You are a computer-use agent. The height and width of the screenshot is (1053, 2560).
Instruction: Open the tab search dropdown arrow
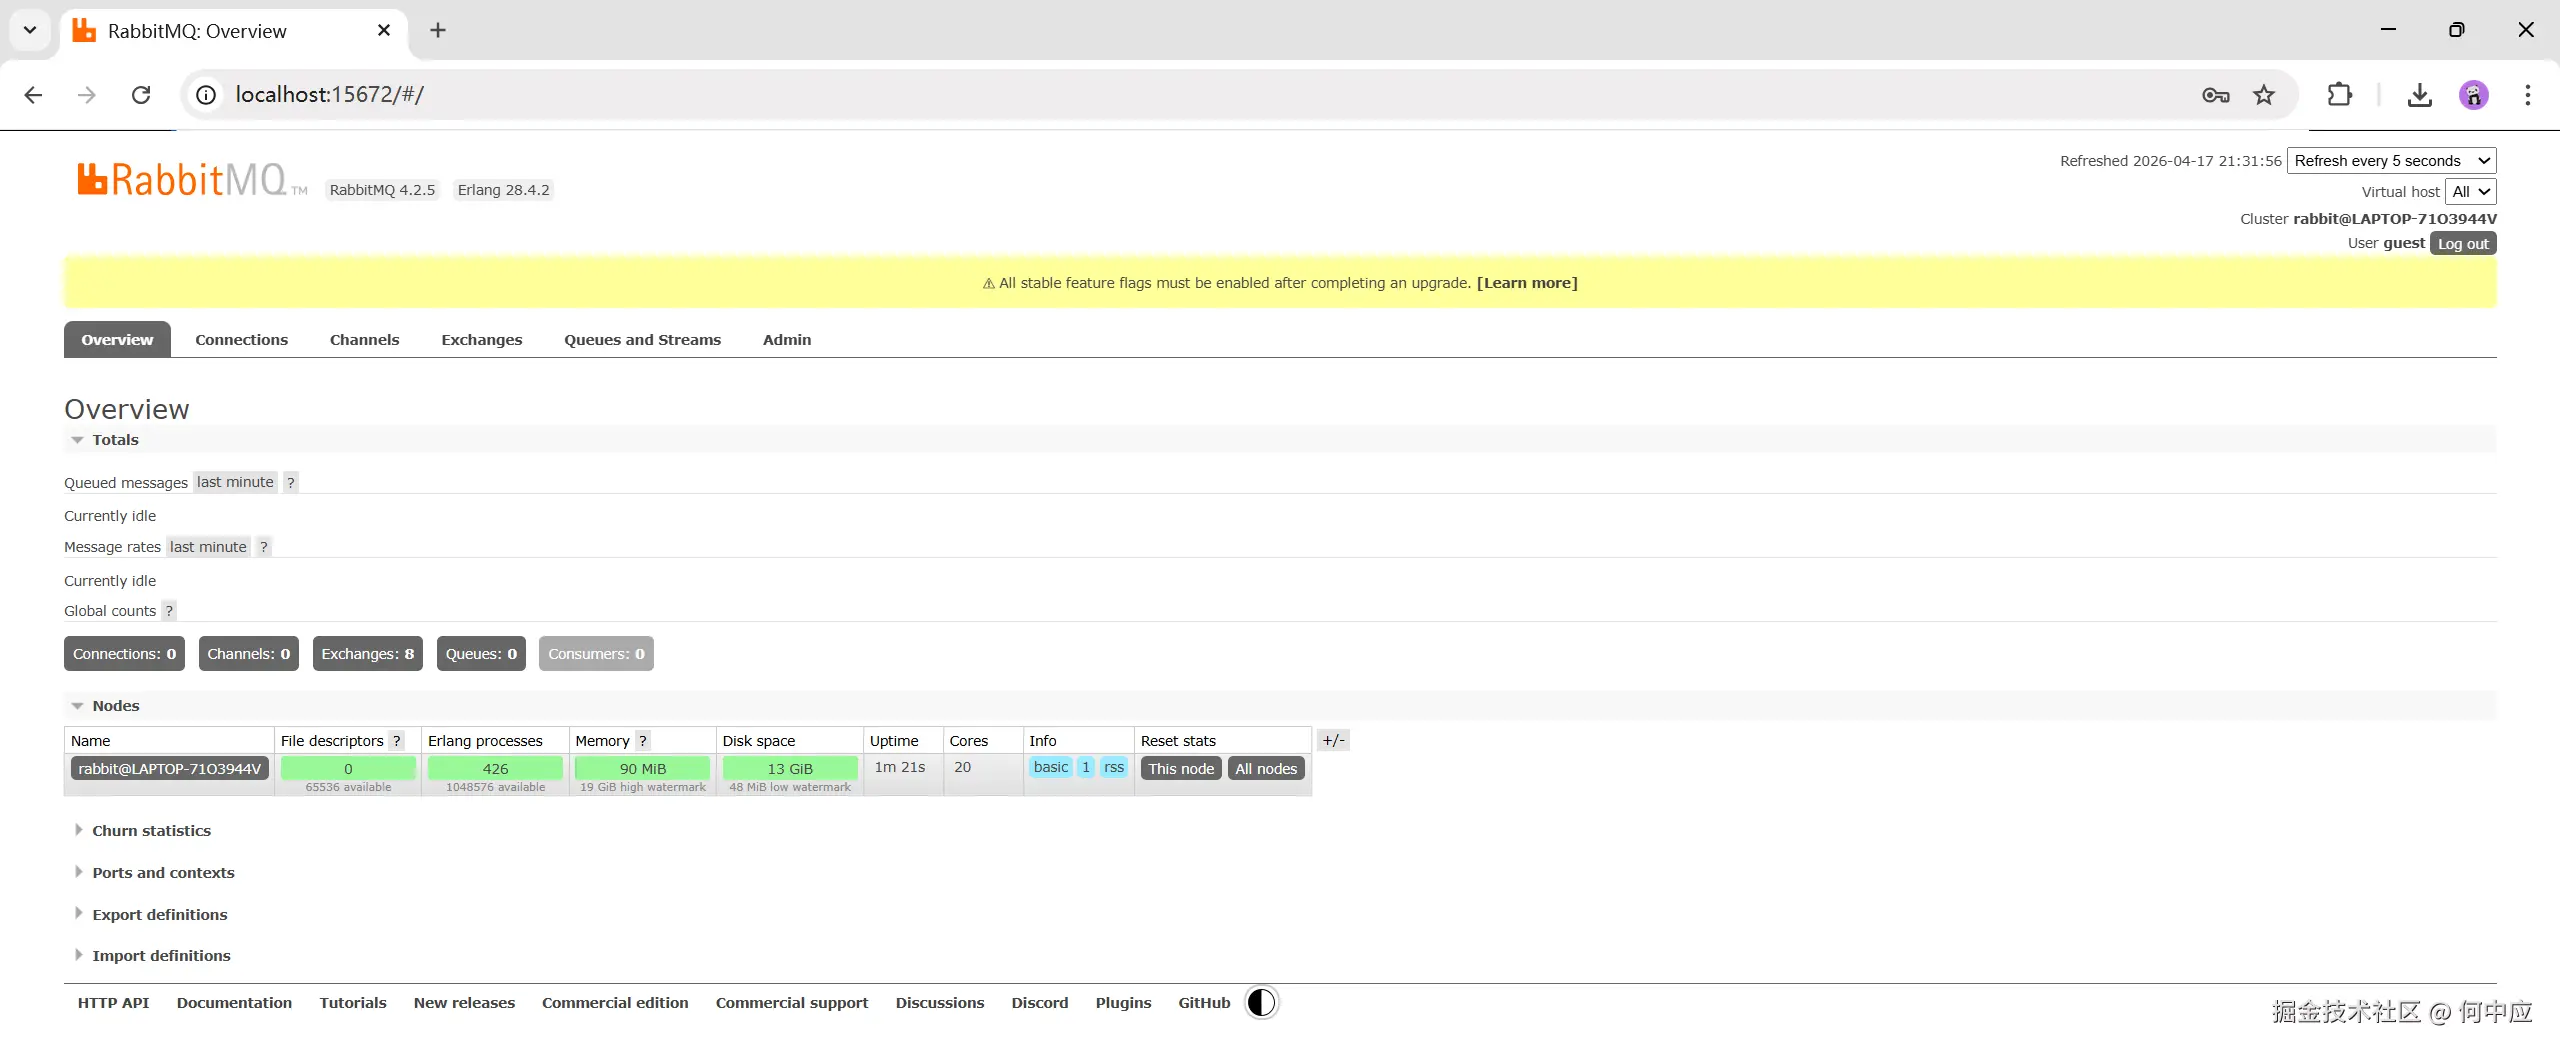(x=30, y=30)
